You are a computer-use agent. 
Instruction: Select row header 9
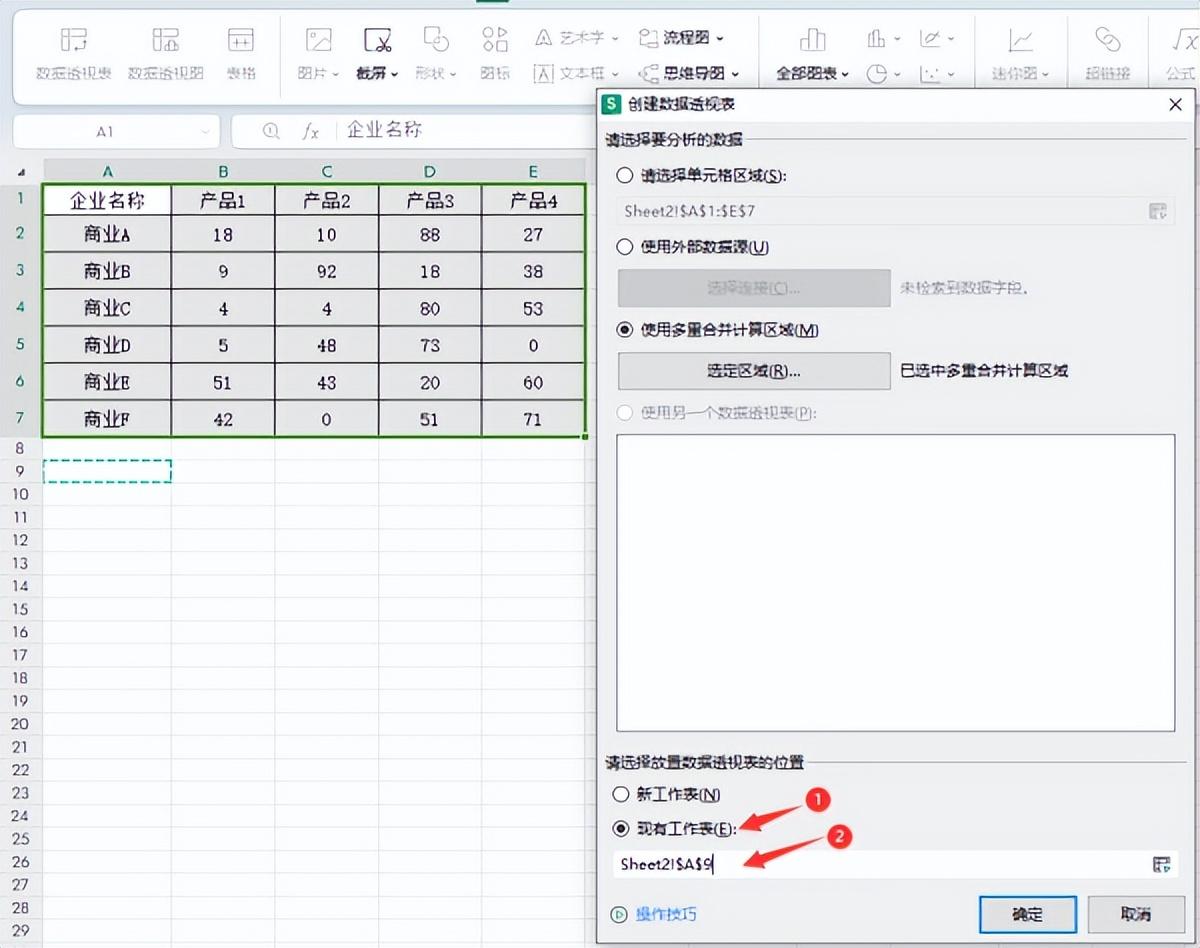pos(21,471)
